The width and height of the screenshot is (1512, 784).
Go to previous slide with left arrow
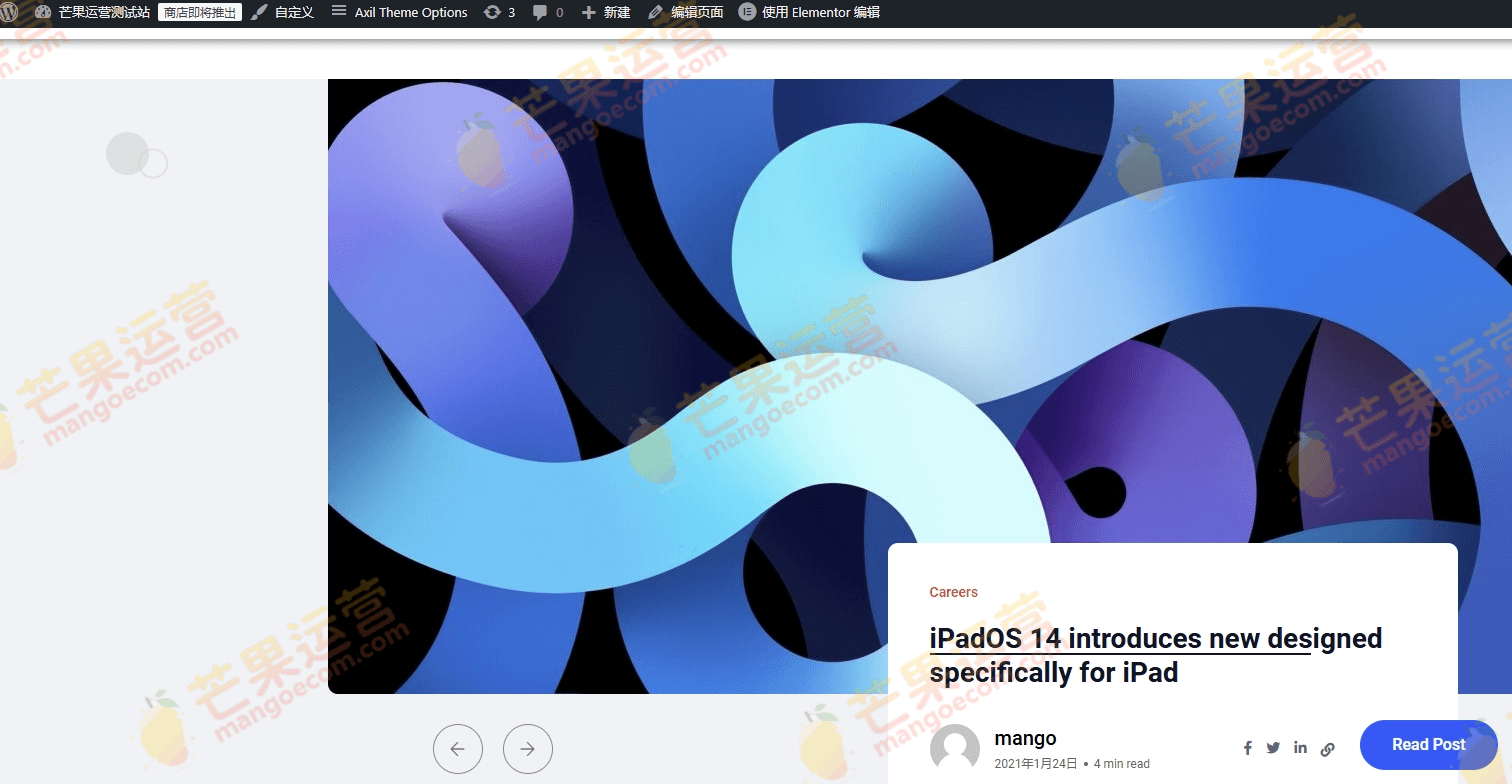click(458, 749)
